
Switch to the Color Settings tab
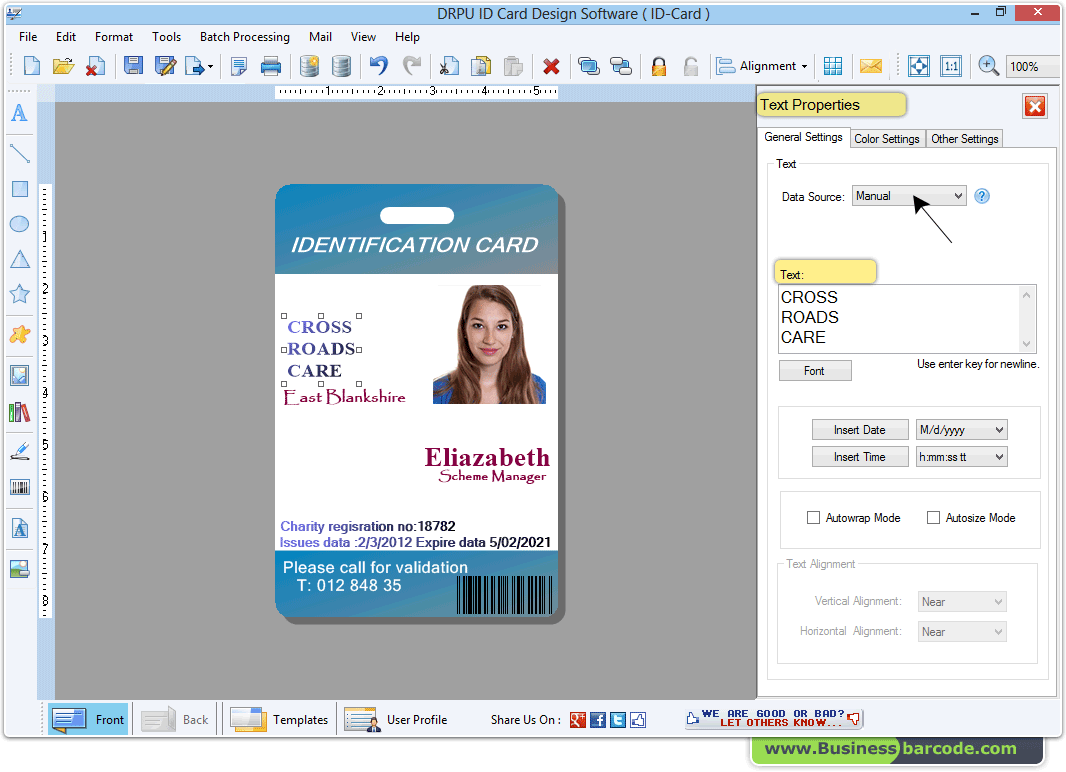click(886, 138)
